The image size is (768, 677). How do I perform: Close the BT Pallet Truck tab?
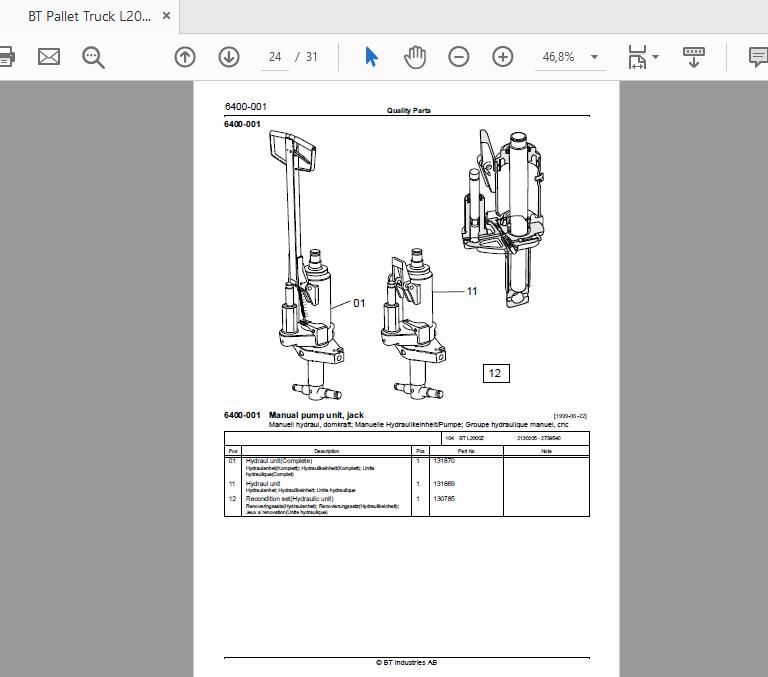click(x=167, y=16)
